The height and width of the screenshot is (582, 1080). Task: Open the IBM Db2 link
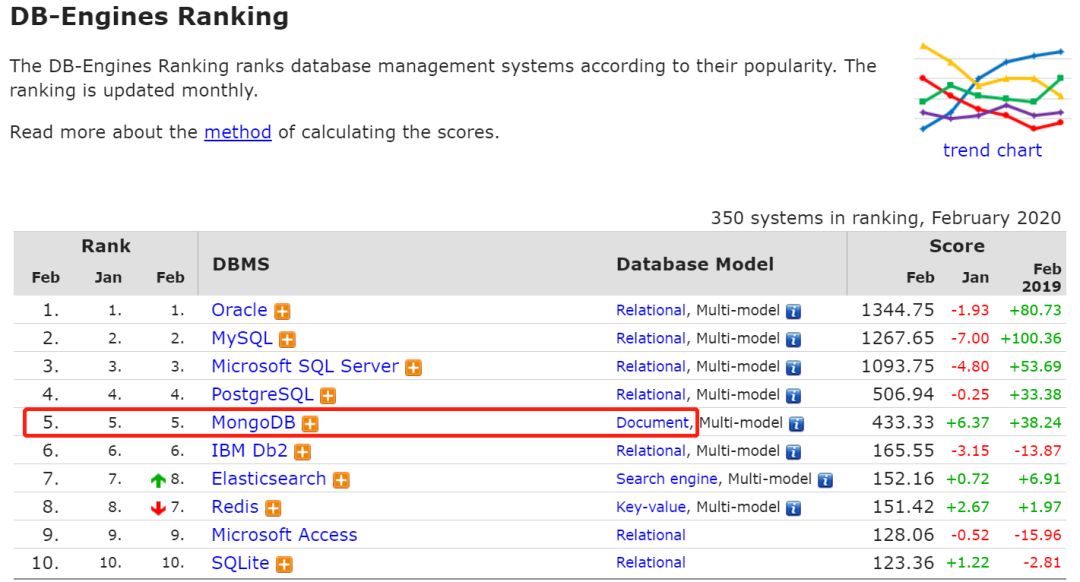click(250, 451)
